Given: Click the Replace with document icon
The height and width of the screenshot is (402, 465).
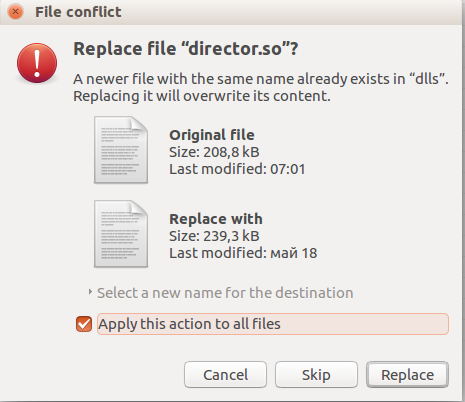Looking at the screenshot, I should (x=121, y=234).
